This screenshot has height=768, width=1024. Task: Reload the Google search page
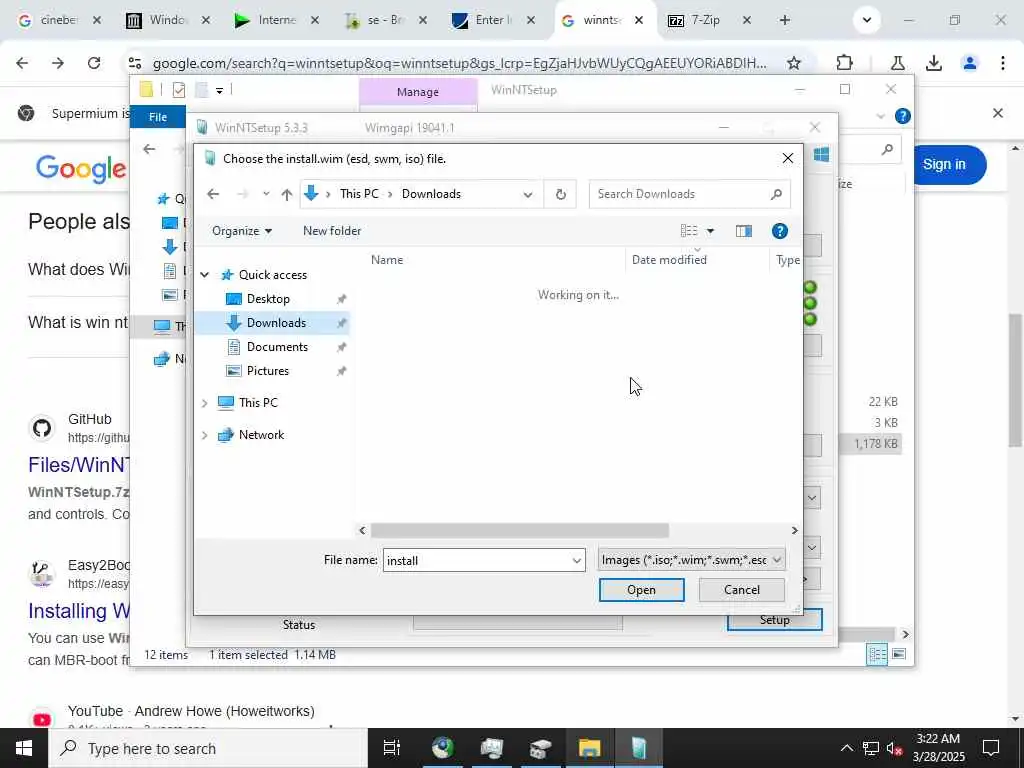tap(94, 63)
